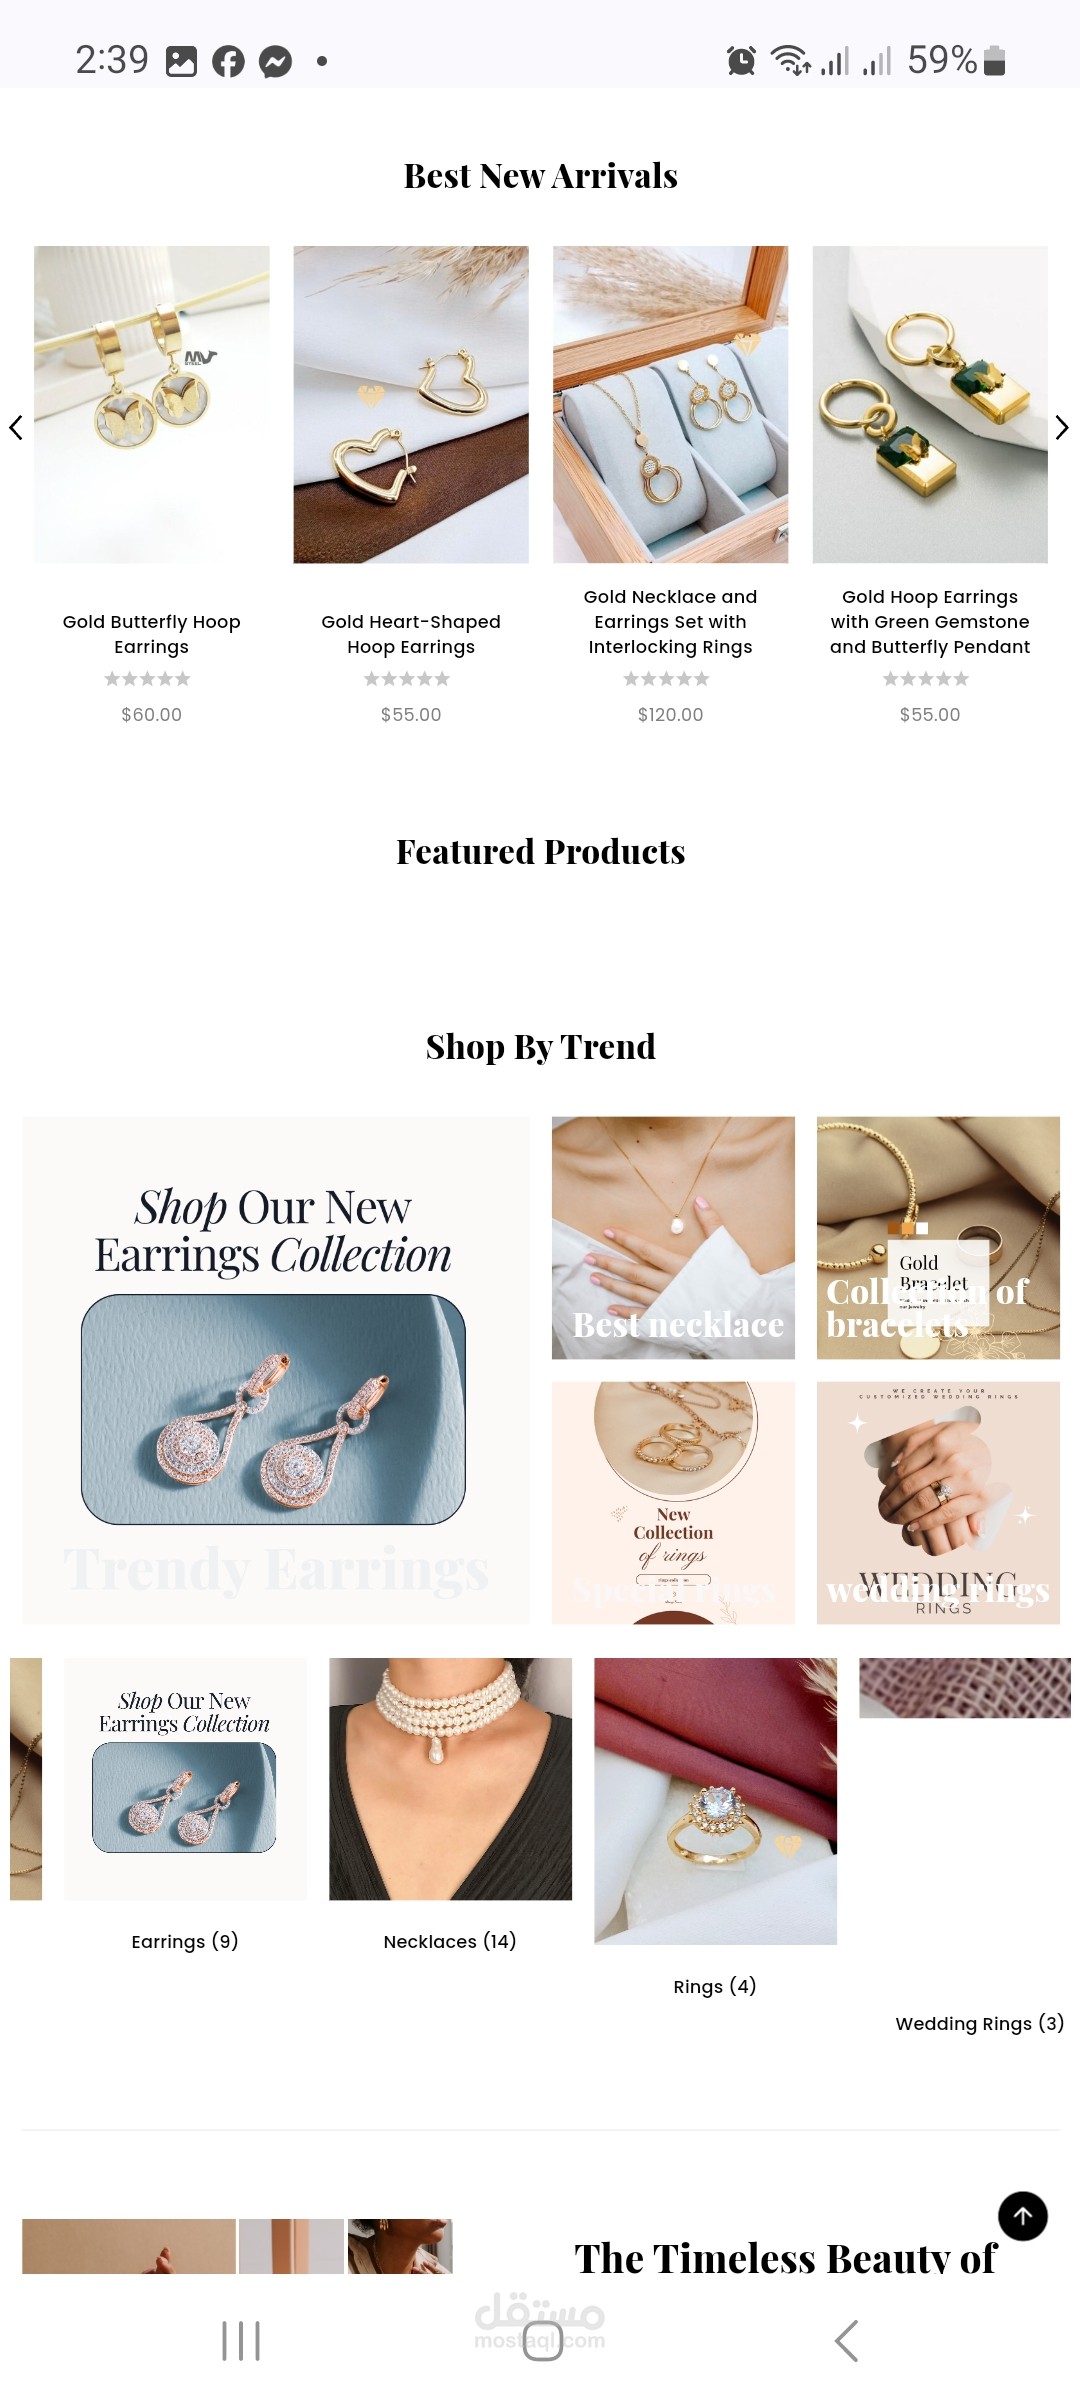Go to previous arrivals with left arrow
Image resolution: width=1080 pixels, height=2400 pixels.
point(16,428)
